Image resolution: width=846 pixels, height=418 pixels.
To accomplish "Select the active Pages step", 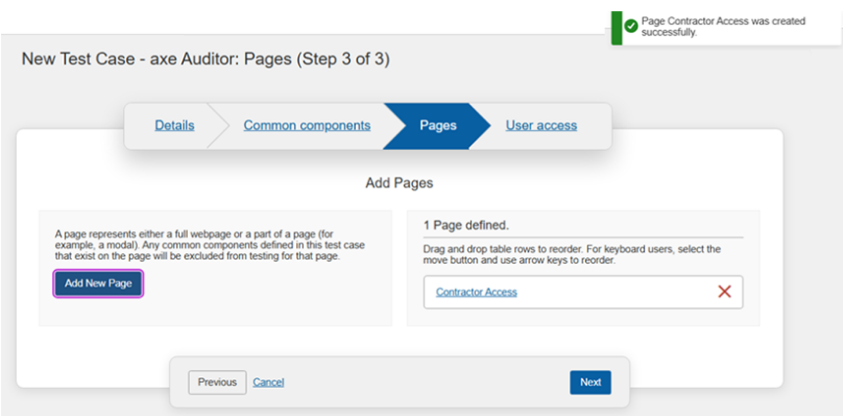I will (438, 126).
